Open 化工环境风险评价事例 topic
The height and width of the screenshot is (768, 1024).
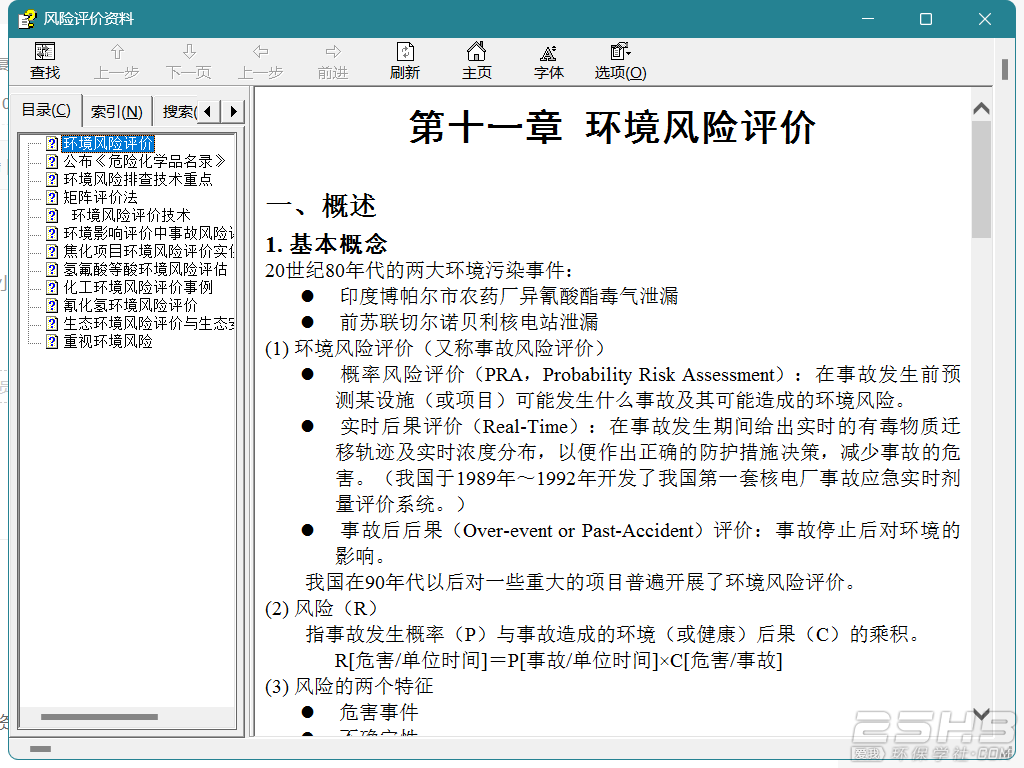point(138,287)
